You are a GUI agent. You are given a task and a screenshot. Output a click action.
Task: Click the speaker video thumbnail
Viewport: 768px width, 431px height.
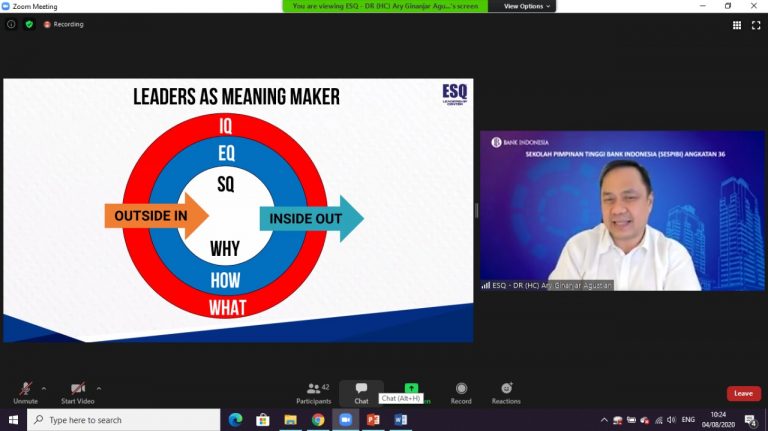(x=621, y=211)
